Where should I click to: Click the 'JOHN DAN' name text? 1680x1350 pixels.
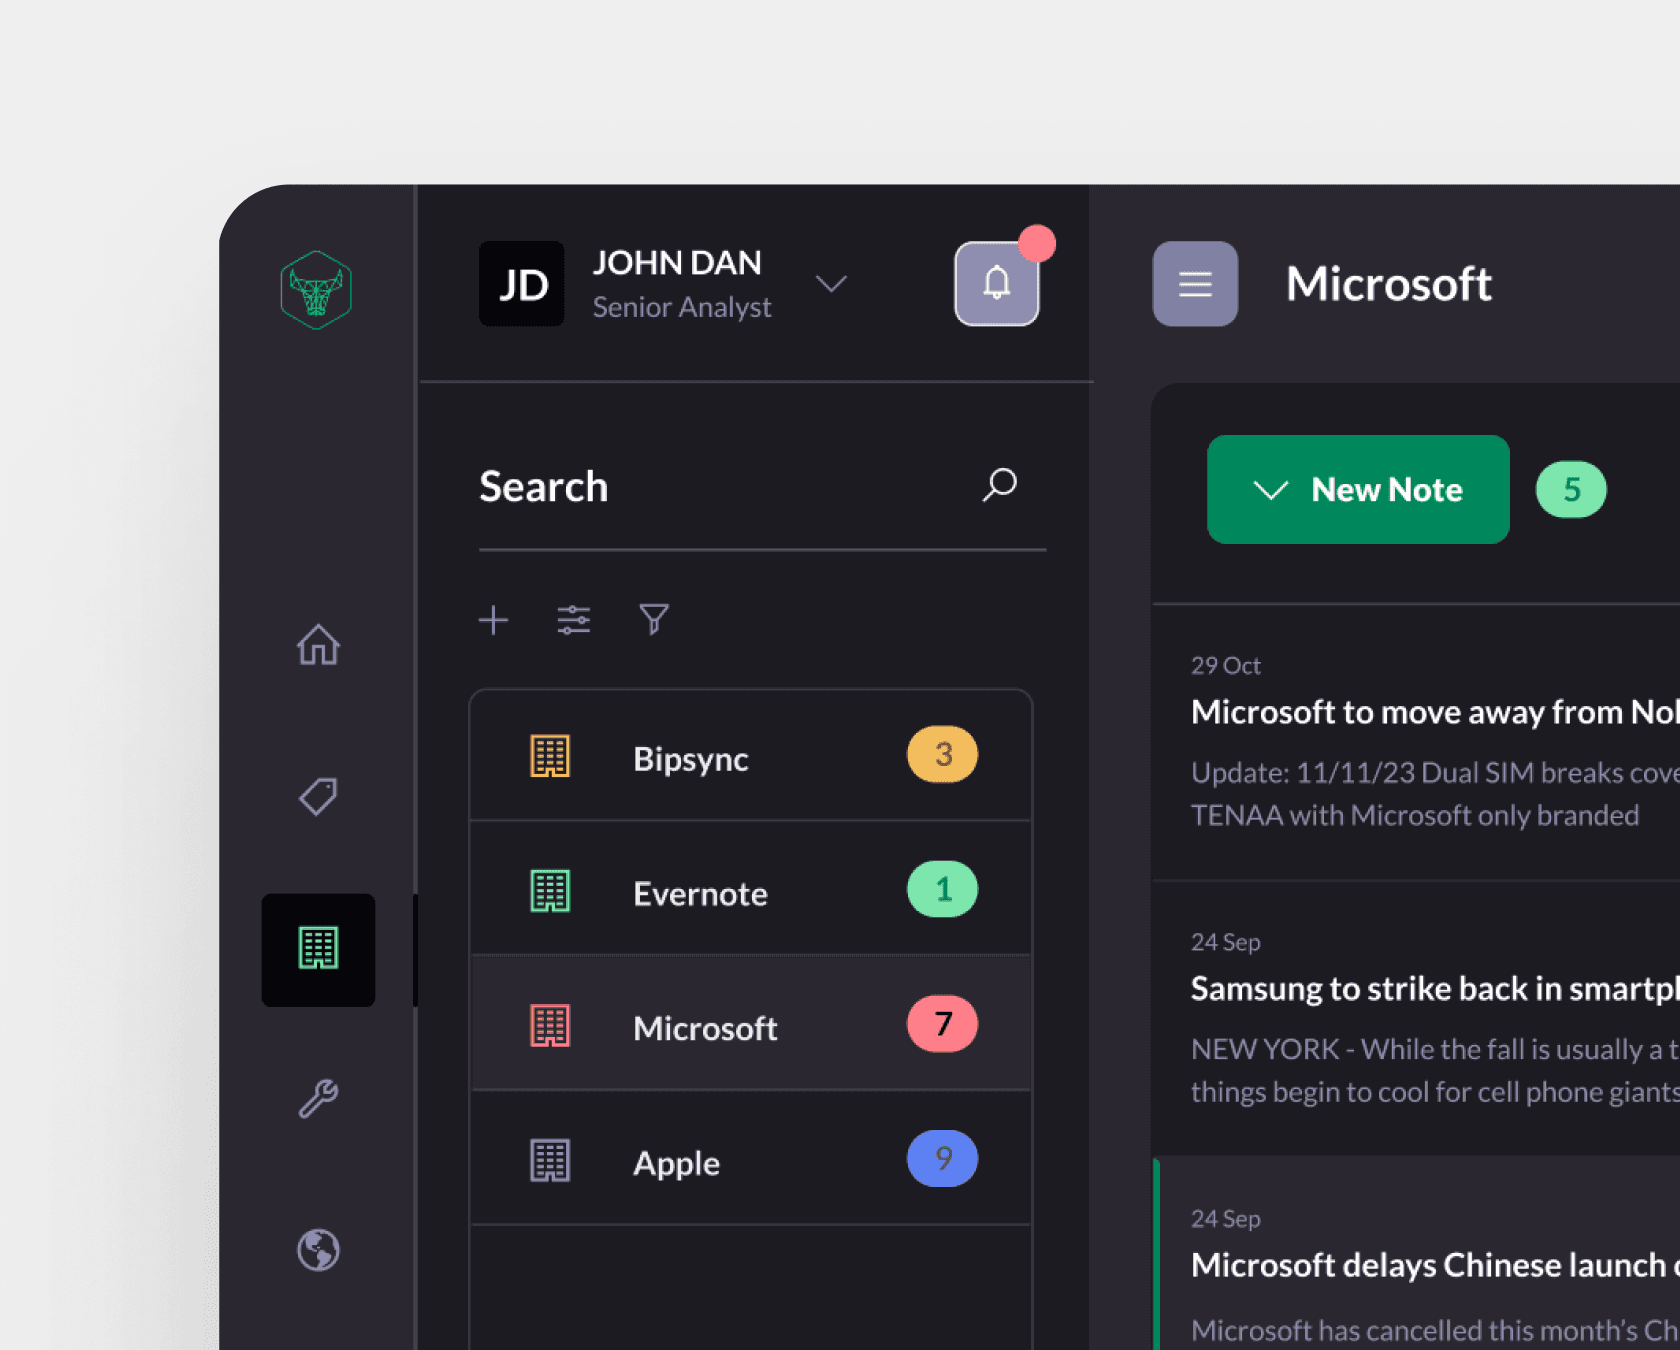677,263
